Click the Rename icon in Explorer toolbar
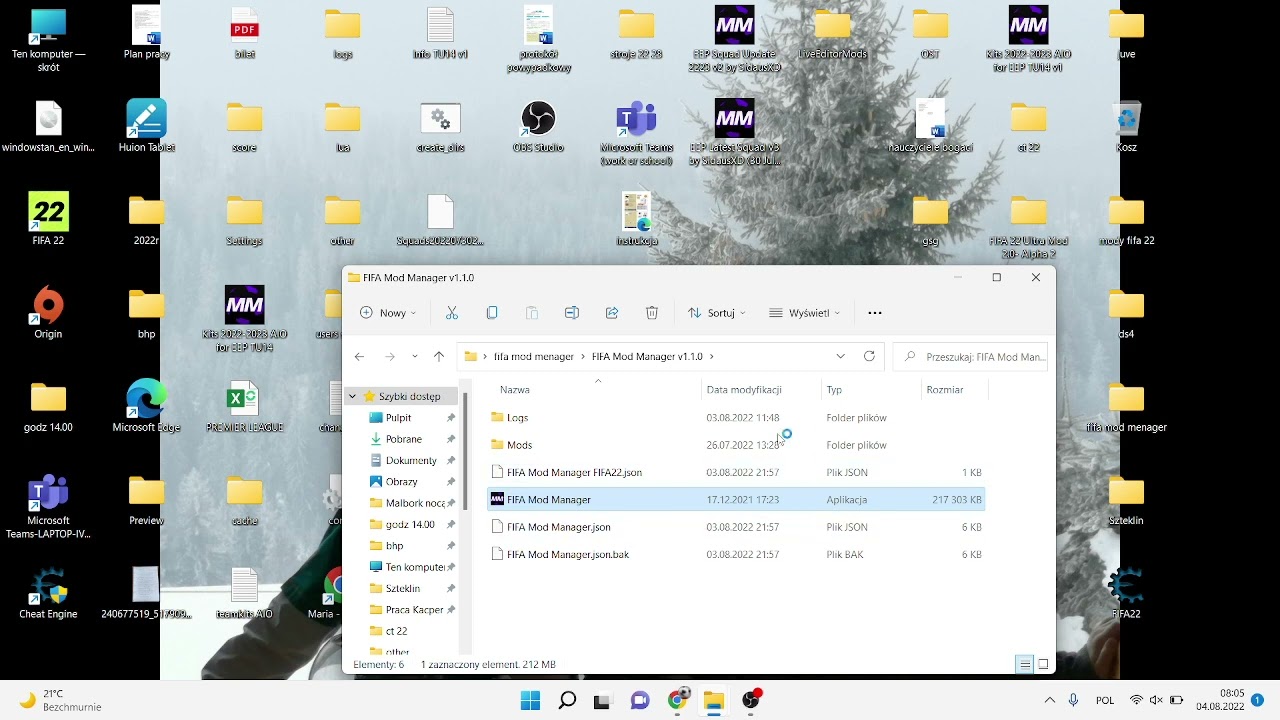This screenshot has width=1280, height=720. (x=572, y=313)
